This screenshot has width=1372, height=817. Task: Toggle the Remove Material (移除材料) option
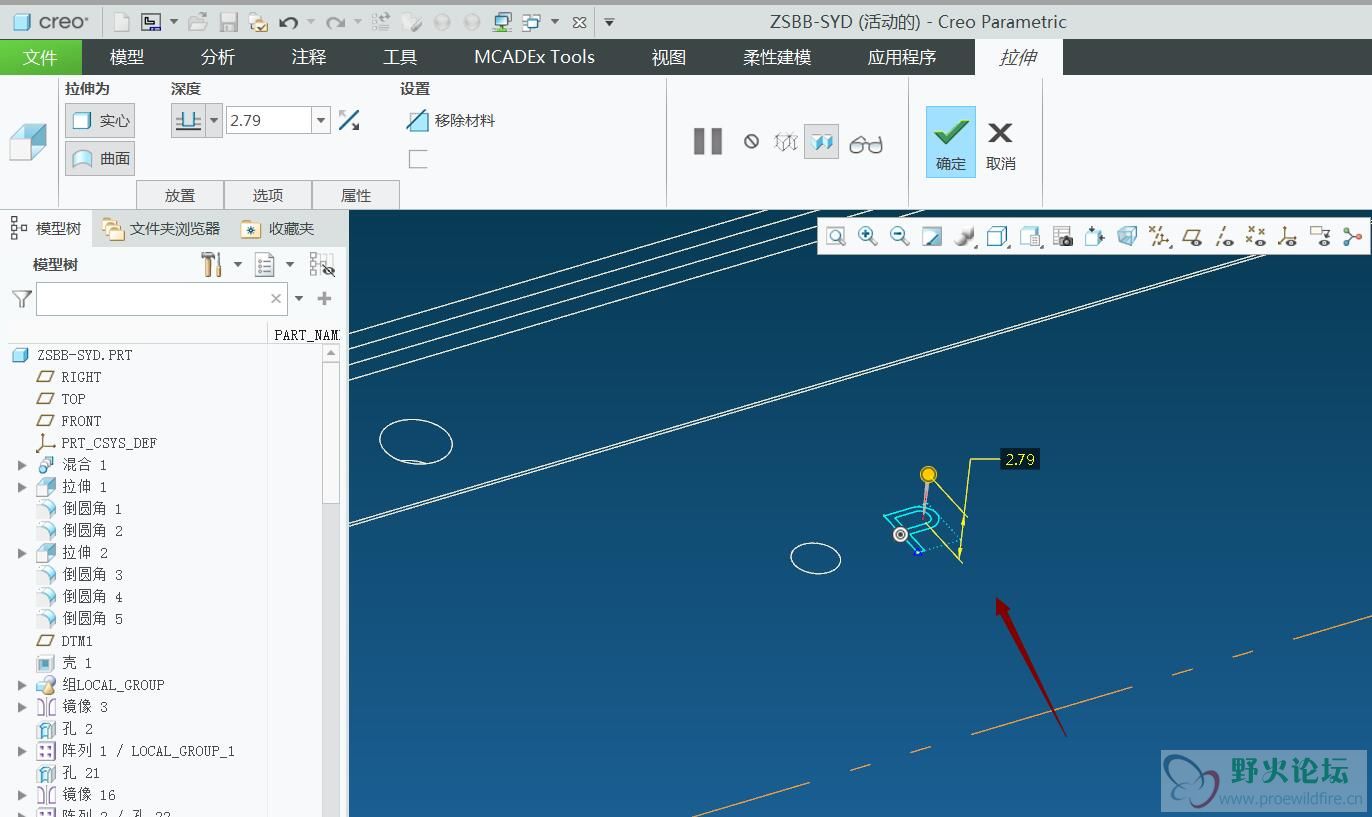[x=451, y=120]
